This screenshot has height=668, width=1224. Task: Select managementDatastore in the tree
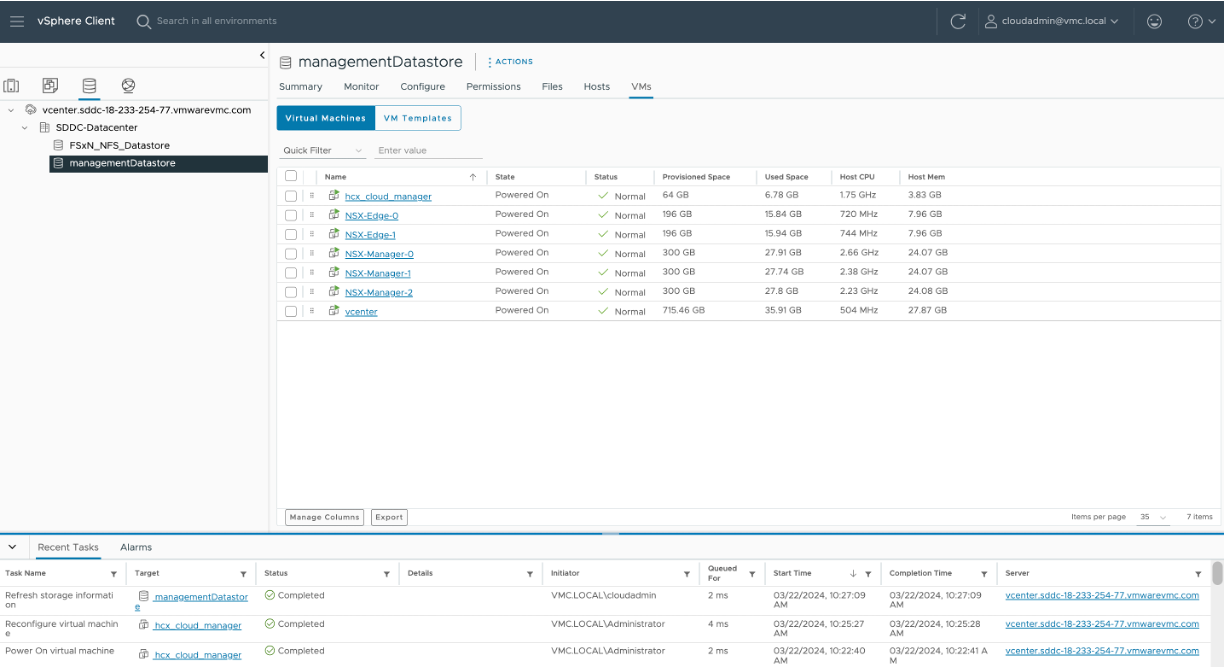158,163
